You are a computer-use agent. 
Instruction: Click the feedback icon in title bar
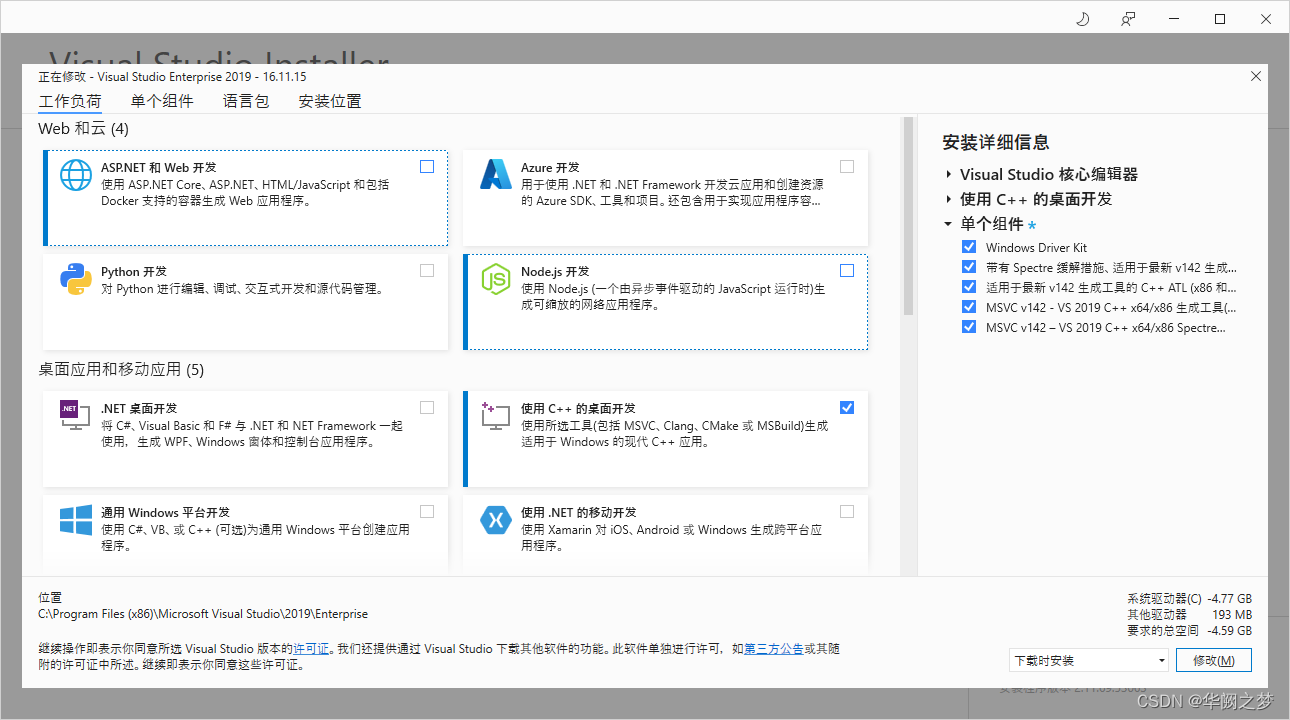[x=1128, y=19]
